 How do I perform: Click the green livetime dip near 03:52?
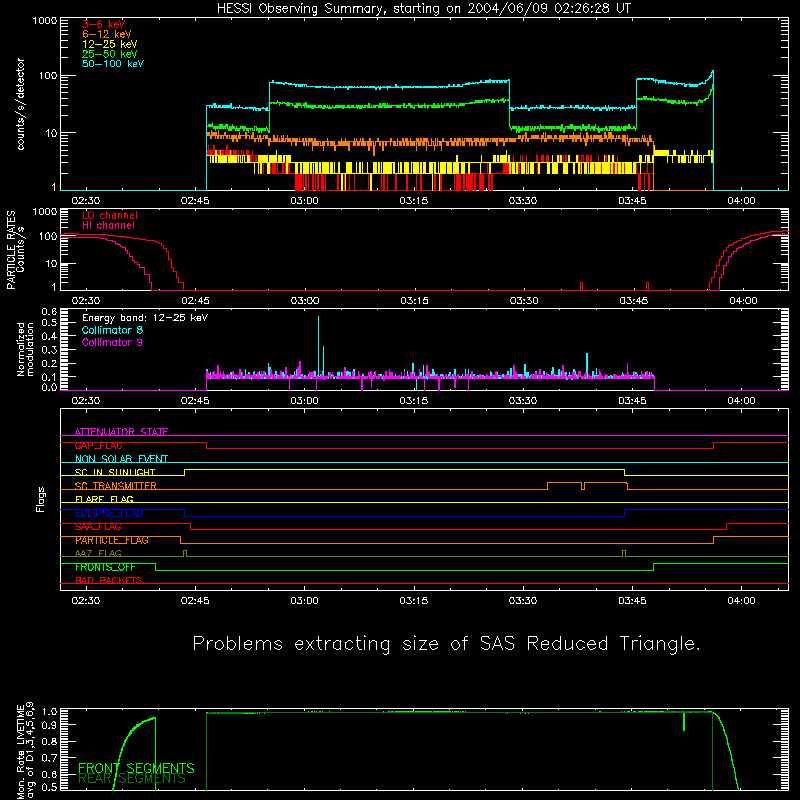[x=684, y=721]
